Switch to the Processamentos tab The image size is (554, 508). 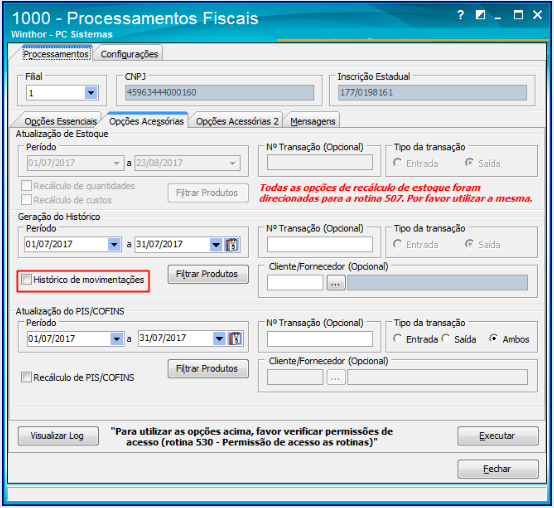[56, 54]
